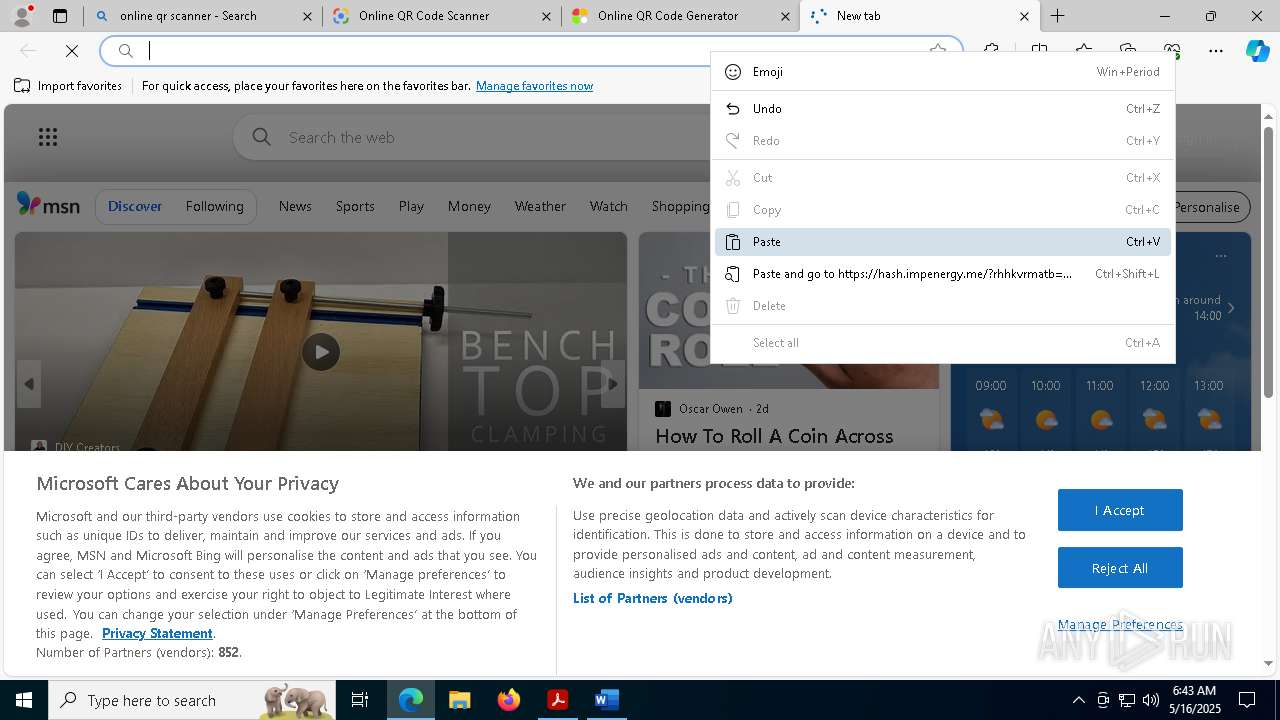Image resolution: width=1280 pixels, height=720 pixels.
Task: Go to next carousel slide arrow
Action: [613, 384]
